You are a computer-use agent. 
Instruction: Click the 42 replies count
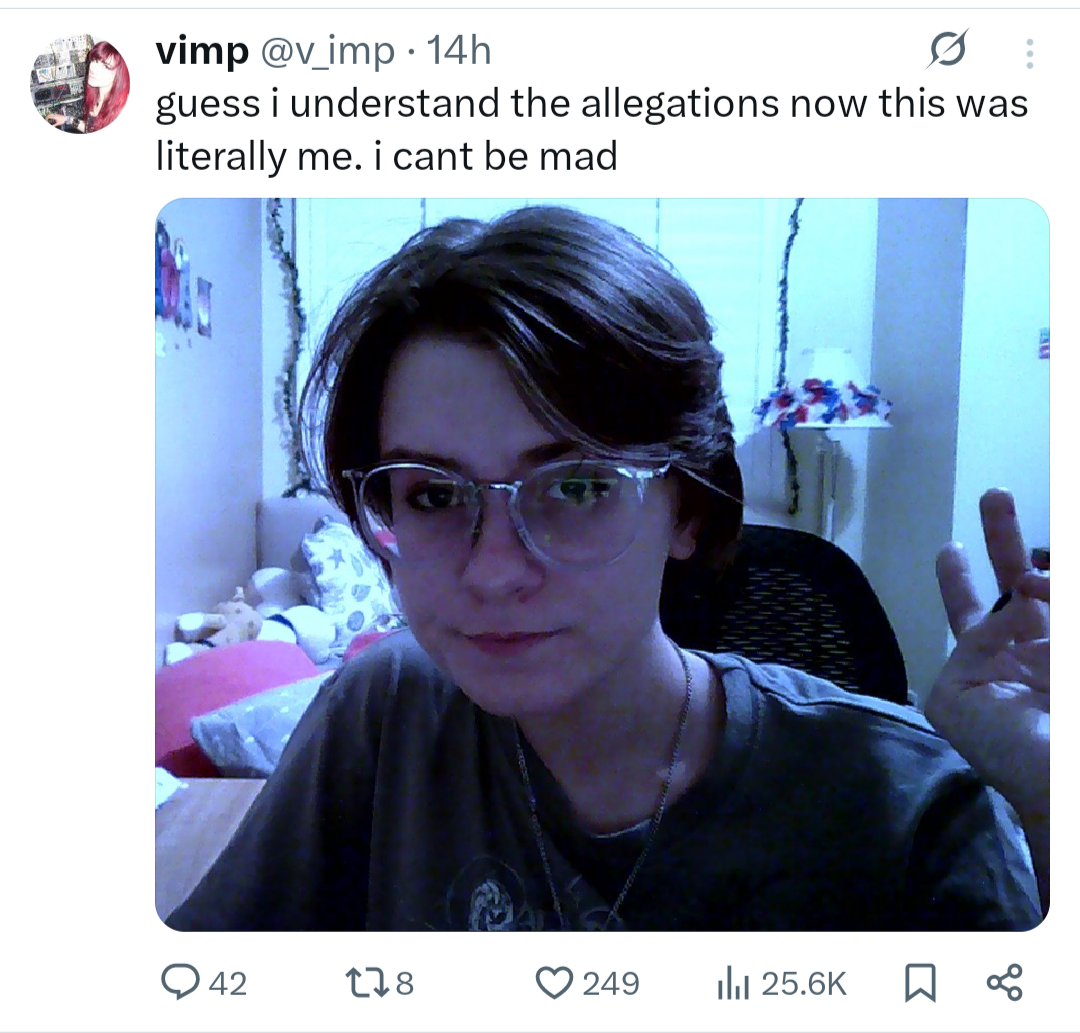click(227, 983)
